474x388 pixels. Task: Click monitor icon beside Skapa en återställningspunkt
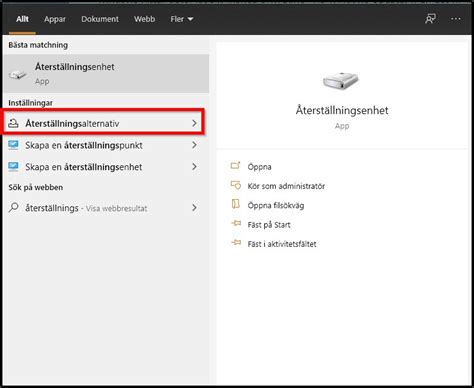(x=13, y=145)
